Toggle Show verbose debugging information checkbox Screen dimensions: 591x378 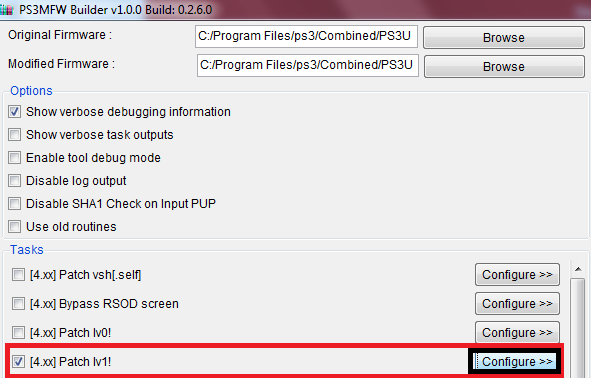click(x=15, y=112)
